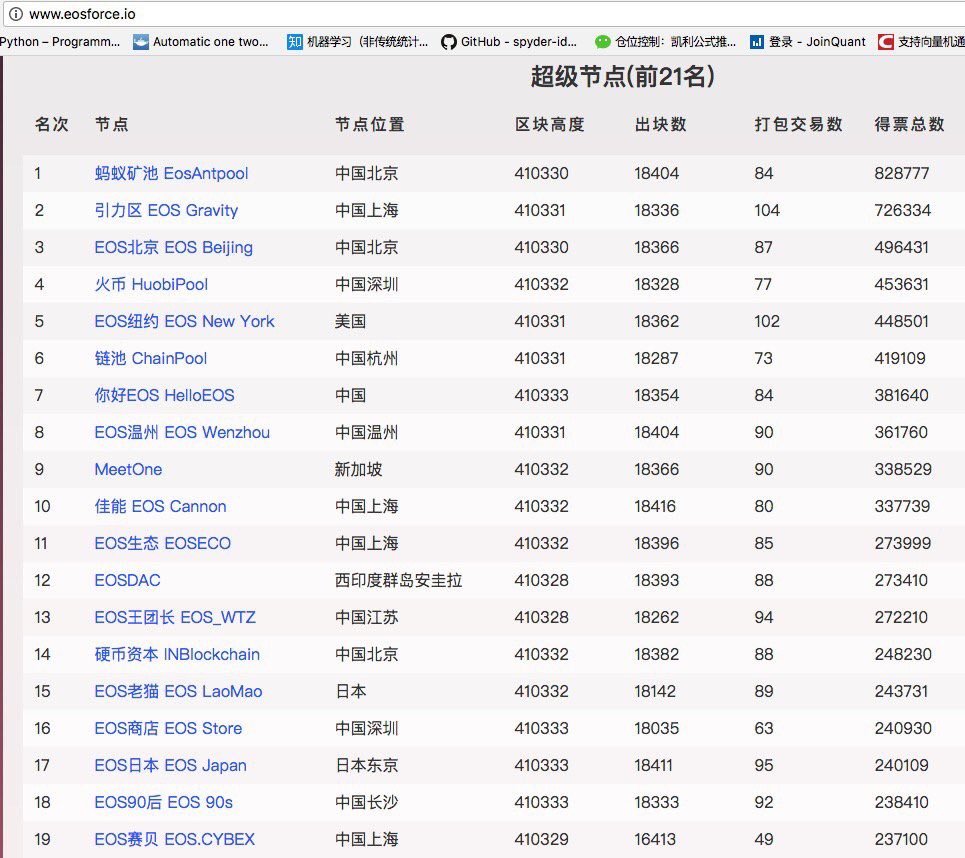Image resolution: width=965 pixels, height=858 pixels.
Task: Select vote total 381640 in HelloEOS row
Action: click(x=902, y=395)
